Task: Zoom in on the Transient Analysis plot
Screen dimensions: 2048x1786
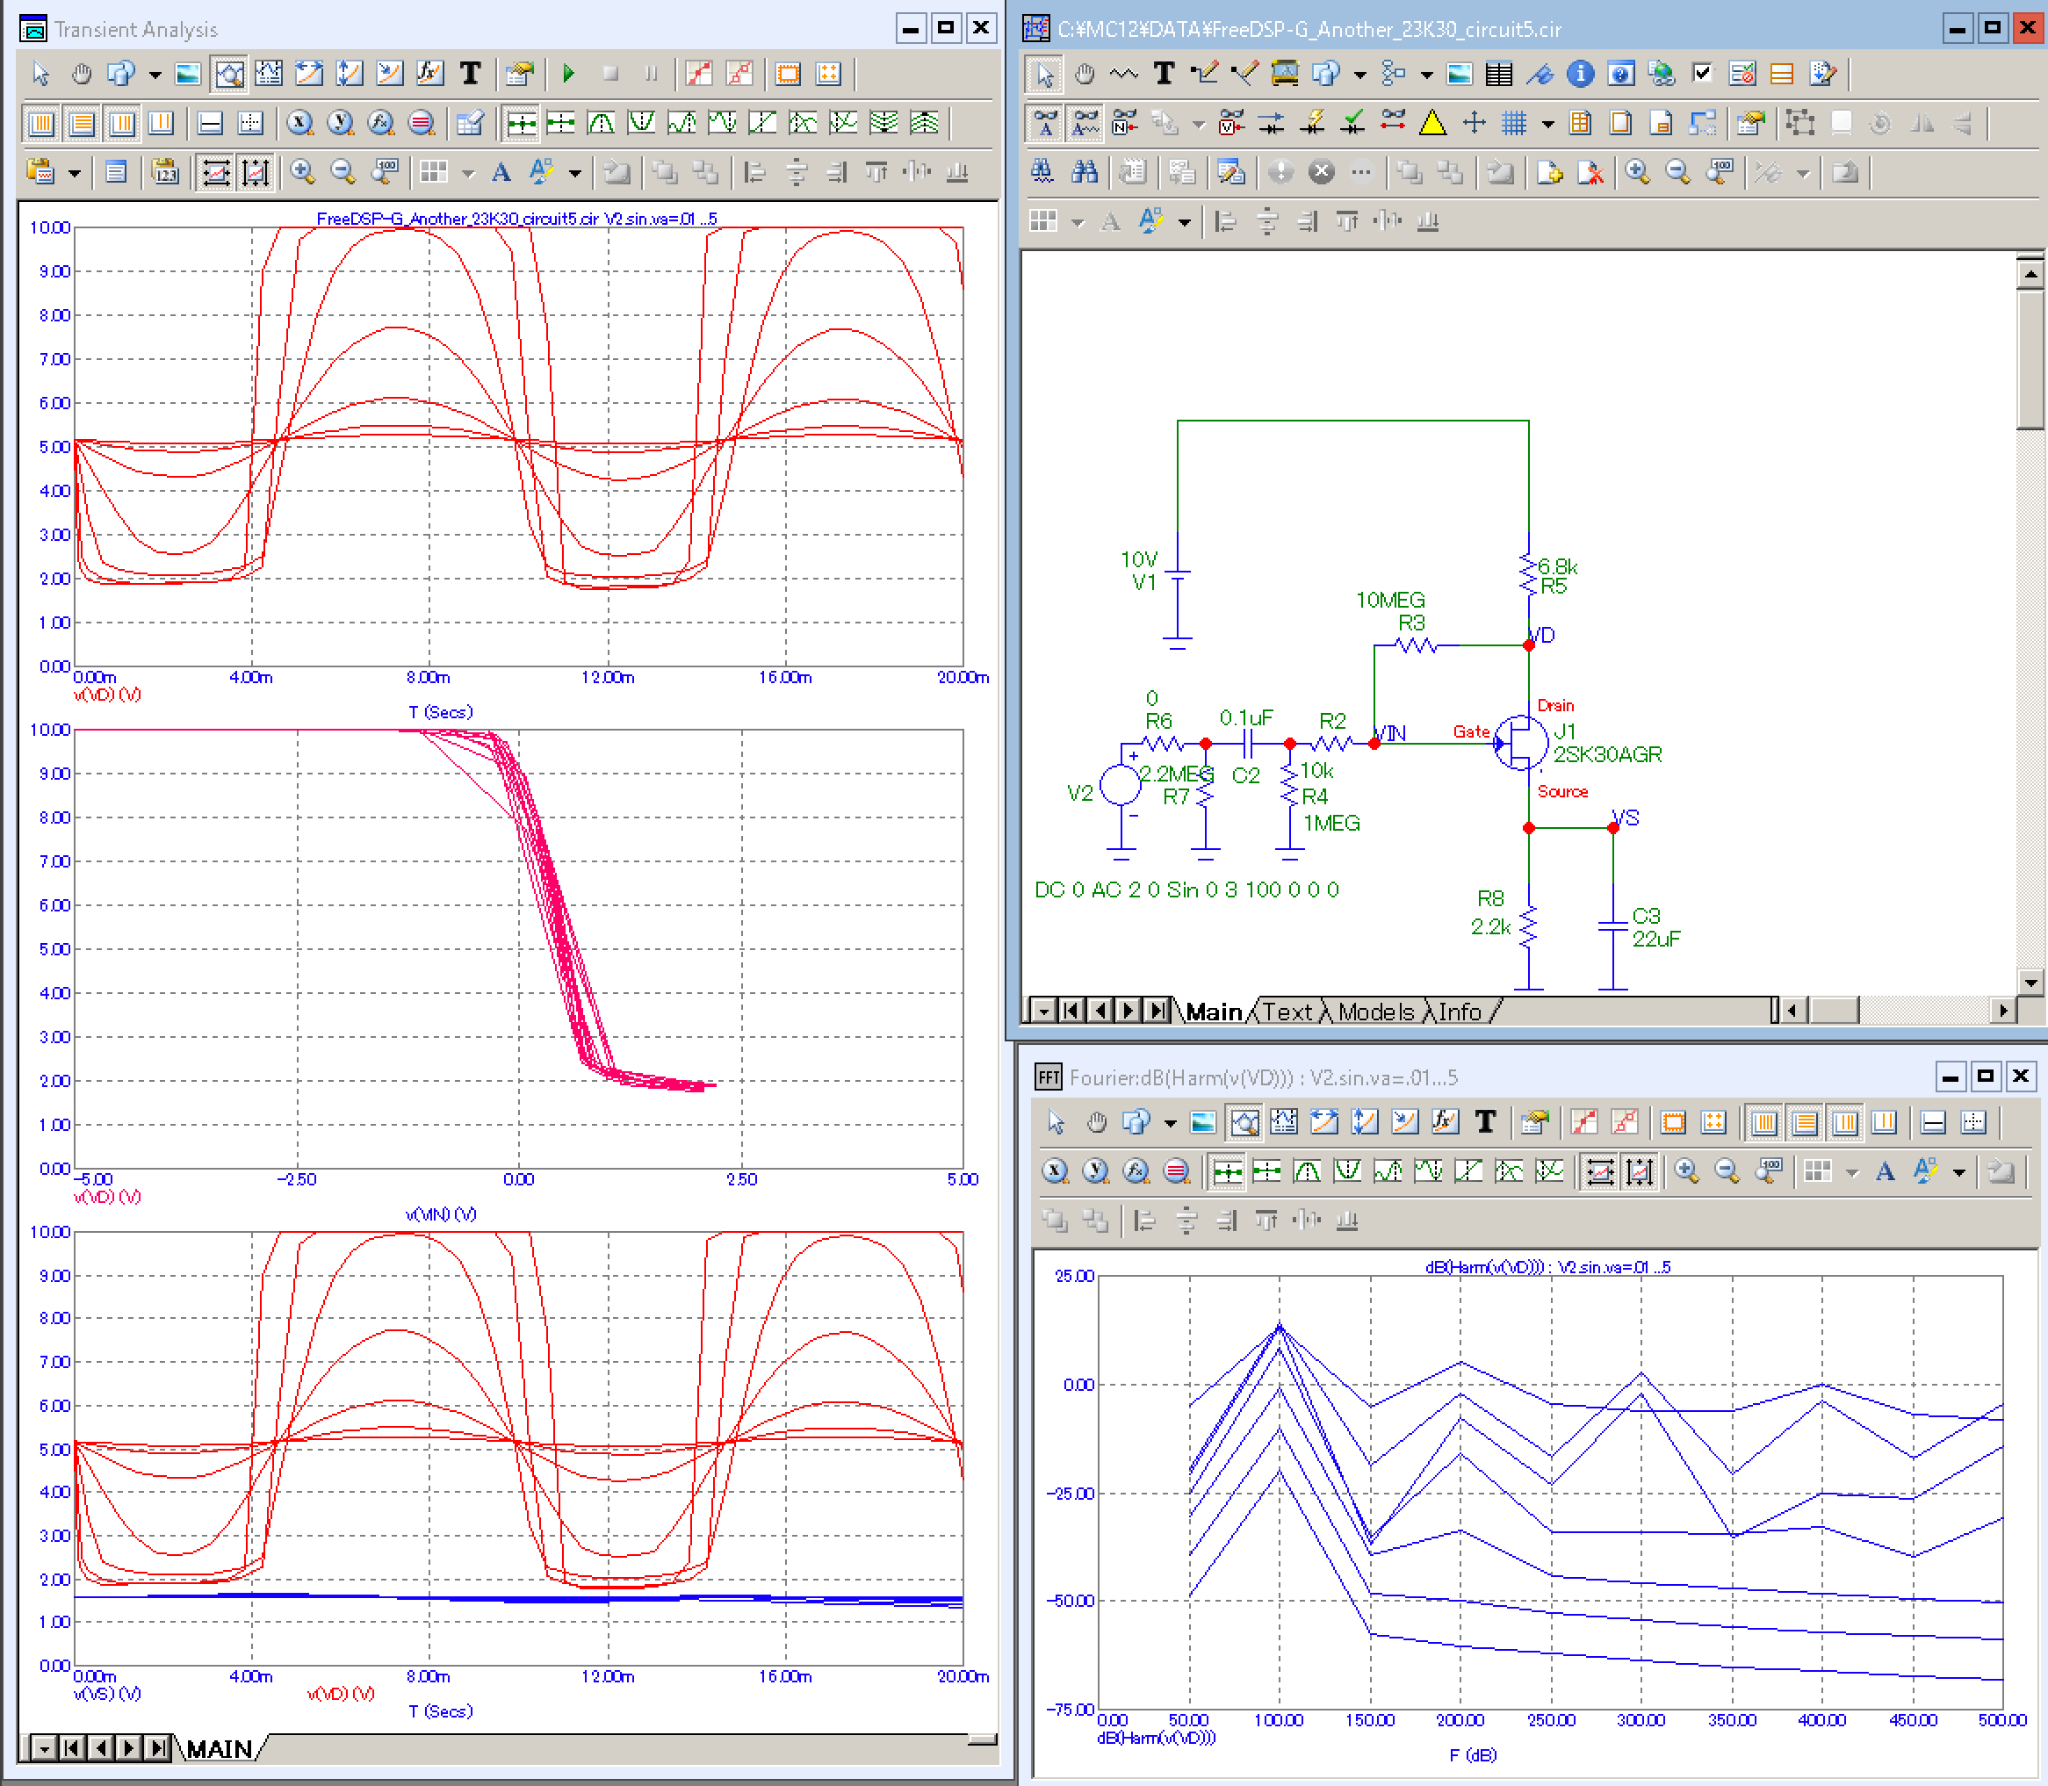Action: tap(303, 172)
